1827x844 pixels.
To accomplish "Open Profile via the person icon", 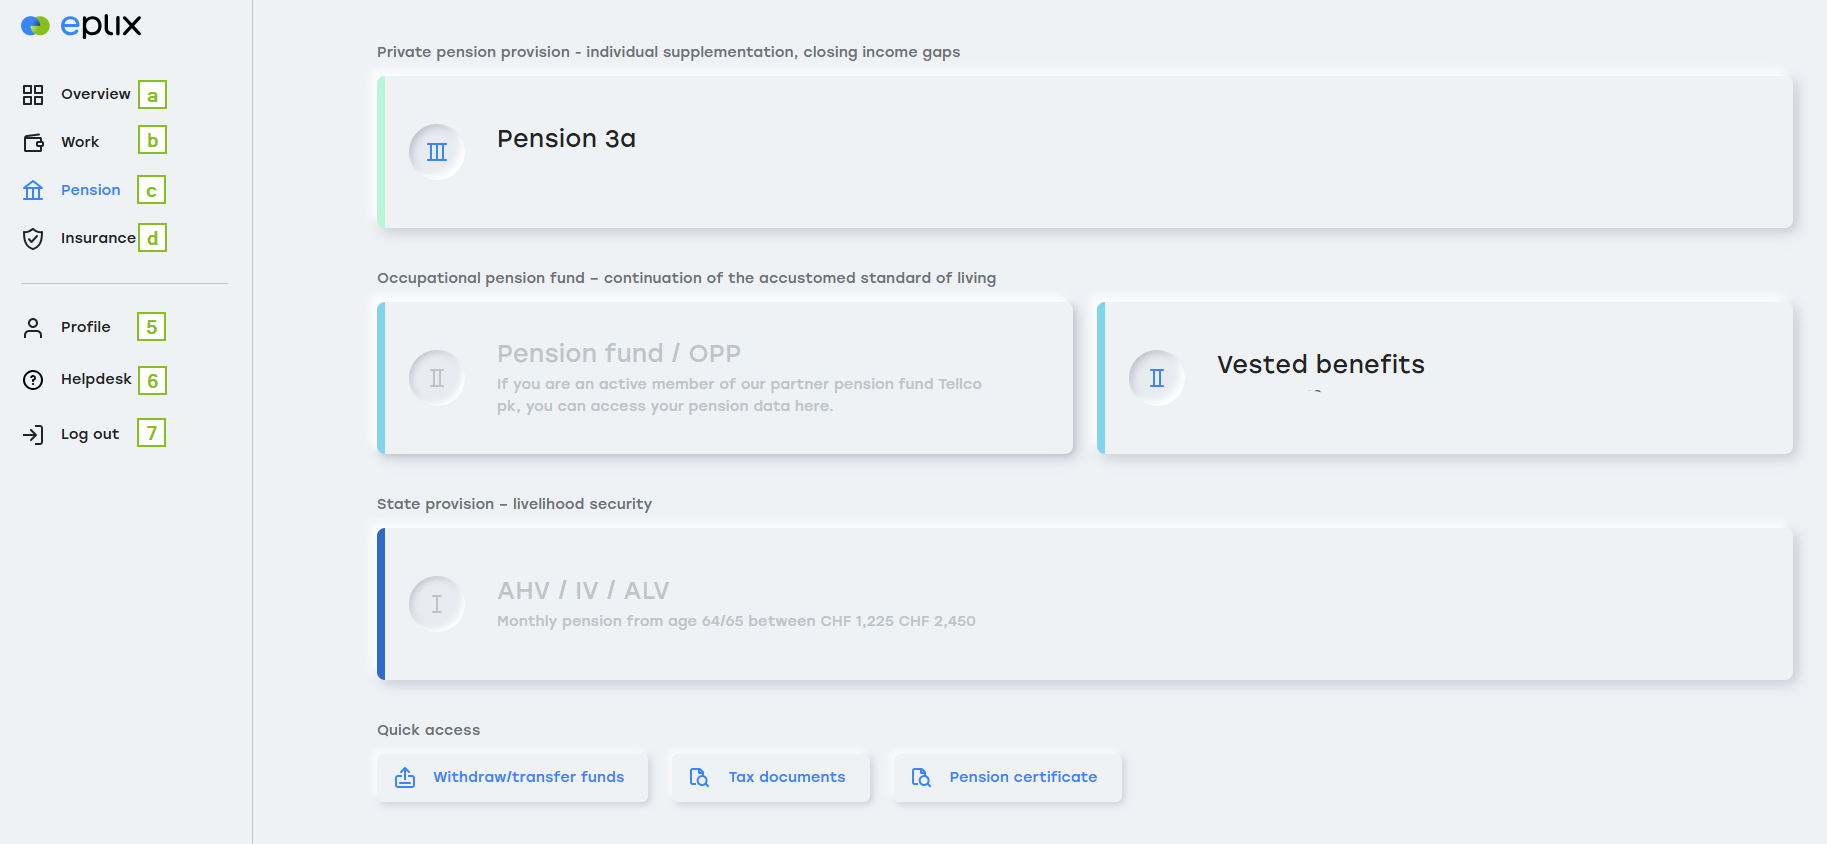I will 33,328.
